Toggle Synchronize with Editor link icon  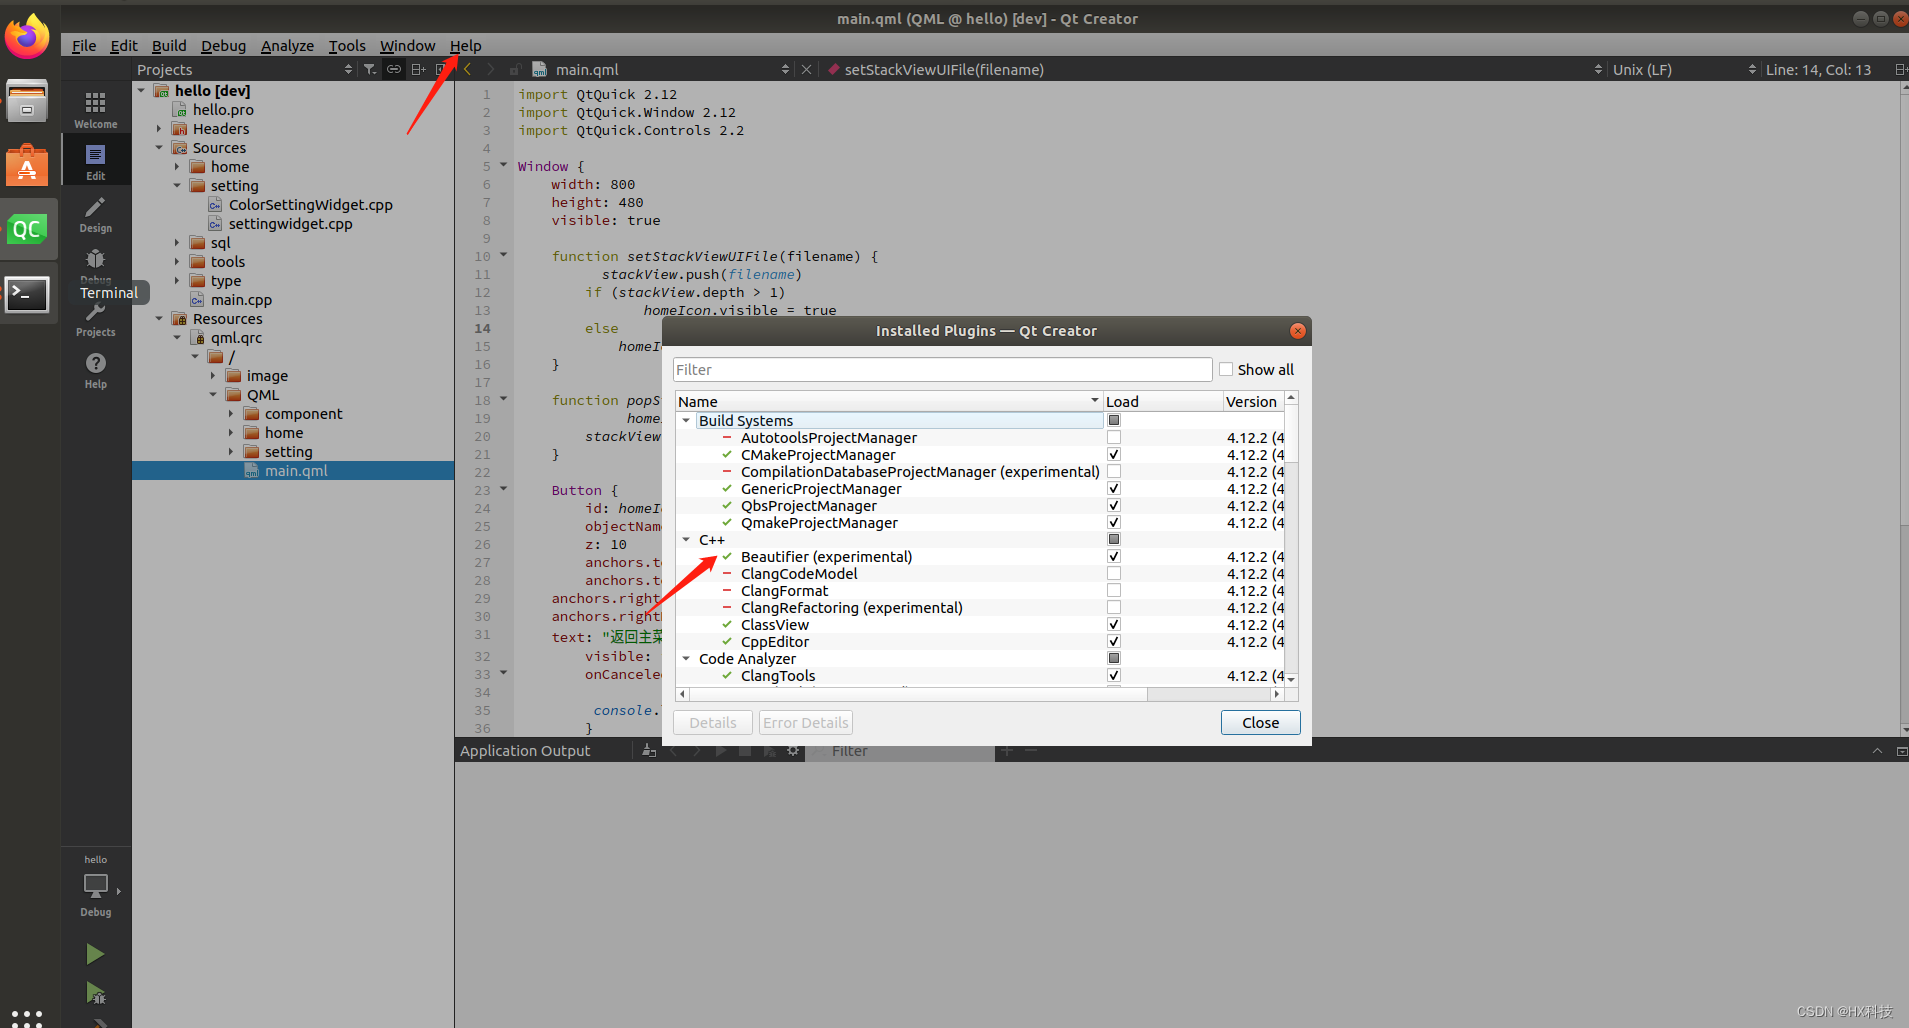click(394, 69)
